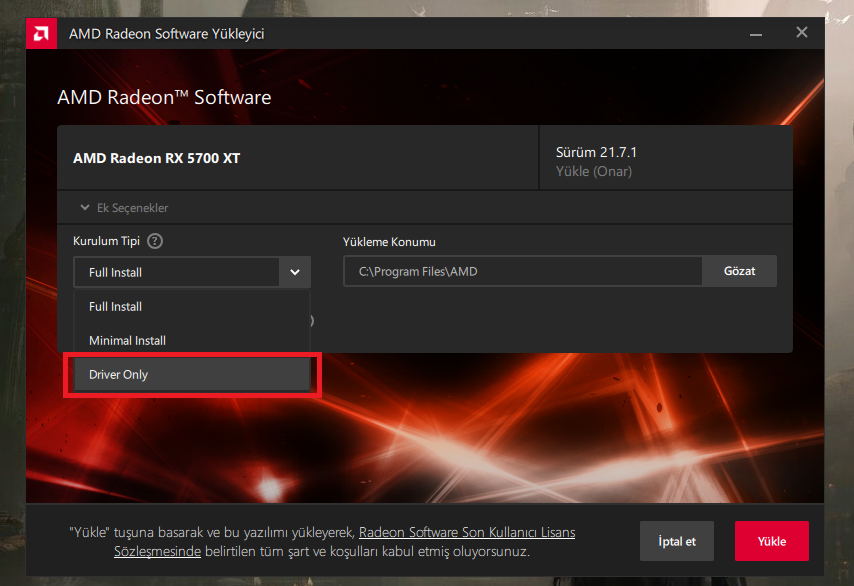The height and width of the screenshot is (586, 854).
Task: Close the AMD Radeon Software Yükleyici window
Action: pyautogui.click(x=802, y=33)
